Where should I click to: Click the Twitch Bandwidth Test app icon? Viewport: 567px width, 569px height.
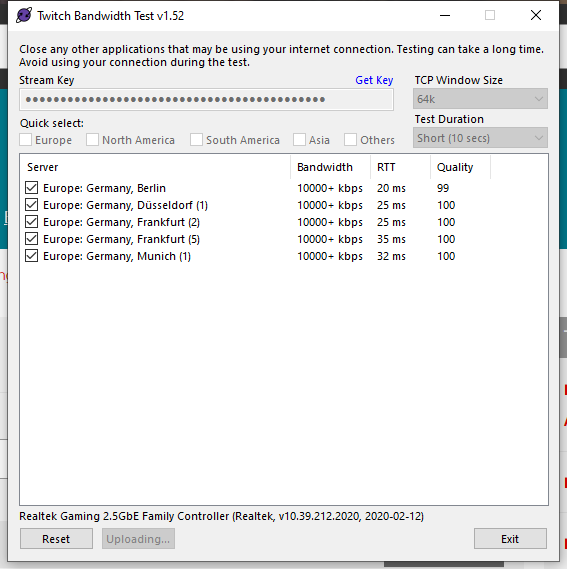24,16
